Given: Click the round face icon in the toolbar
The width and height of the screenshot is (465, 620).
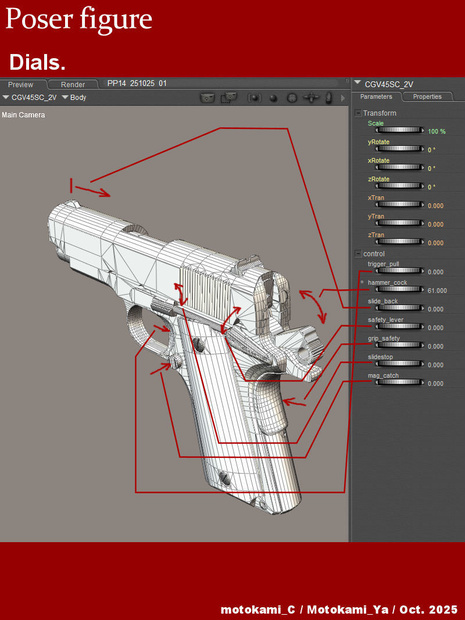Looking at the screenshot, I should 292,98.
